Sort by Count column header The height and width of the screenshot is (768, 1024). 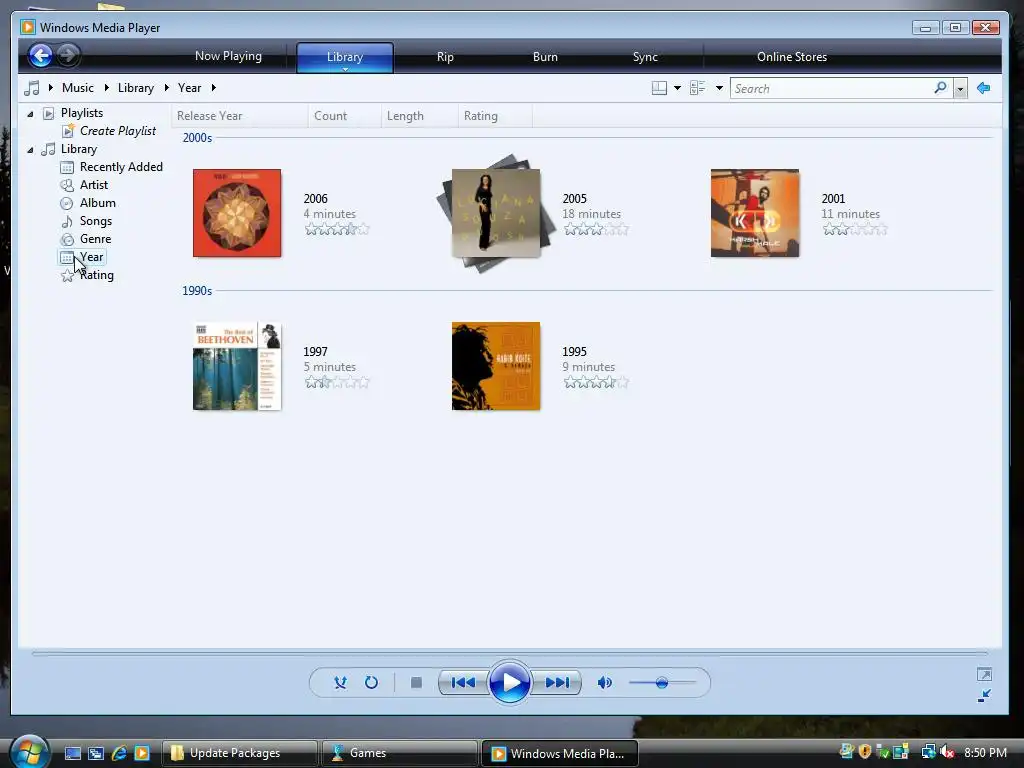[344, 116]
